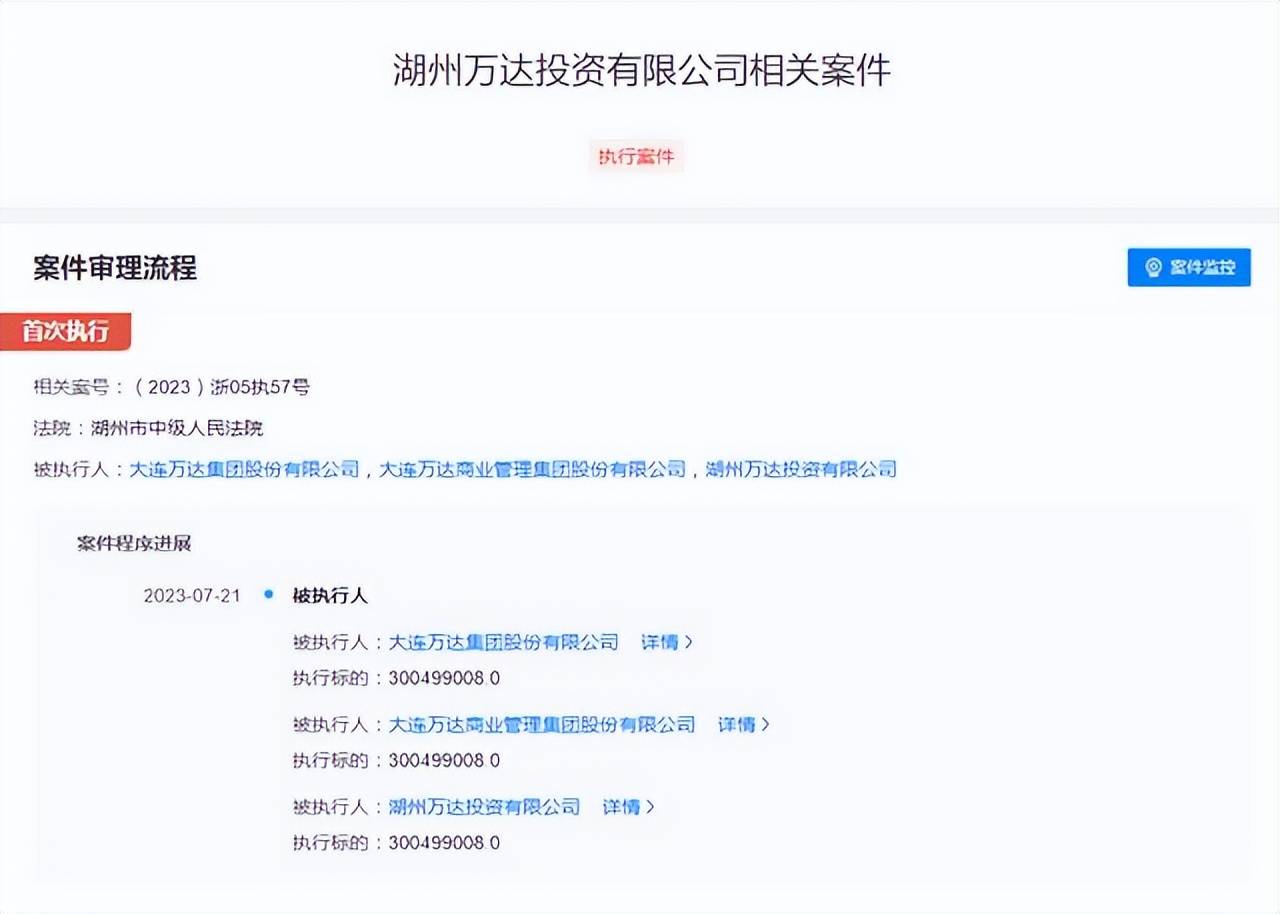Click the location icon in 案件监控 button
1280x914 pixels.
[1153, 267]
